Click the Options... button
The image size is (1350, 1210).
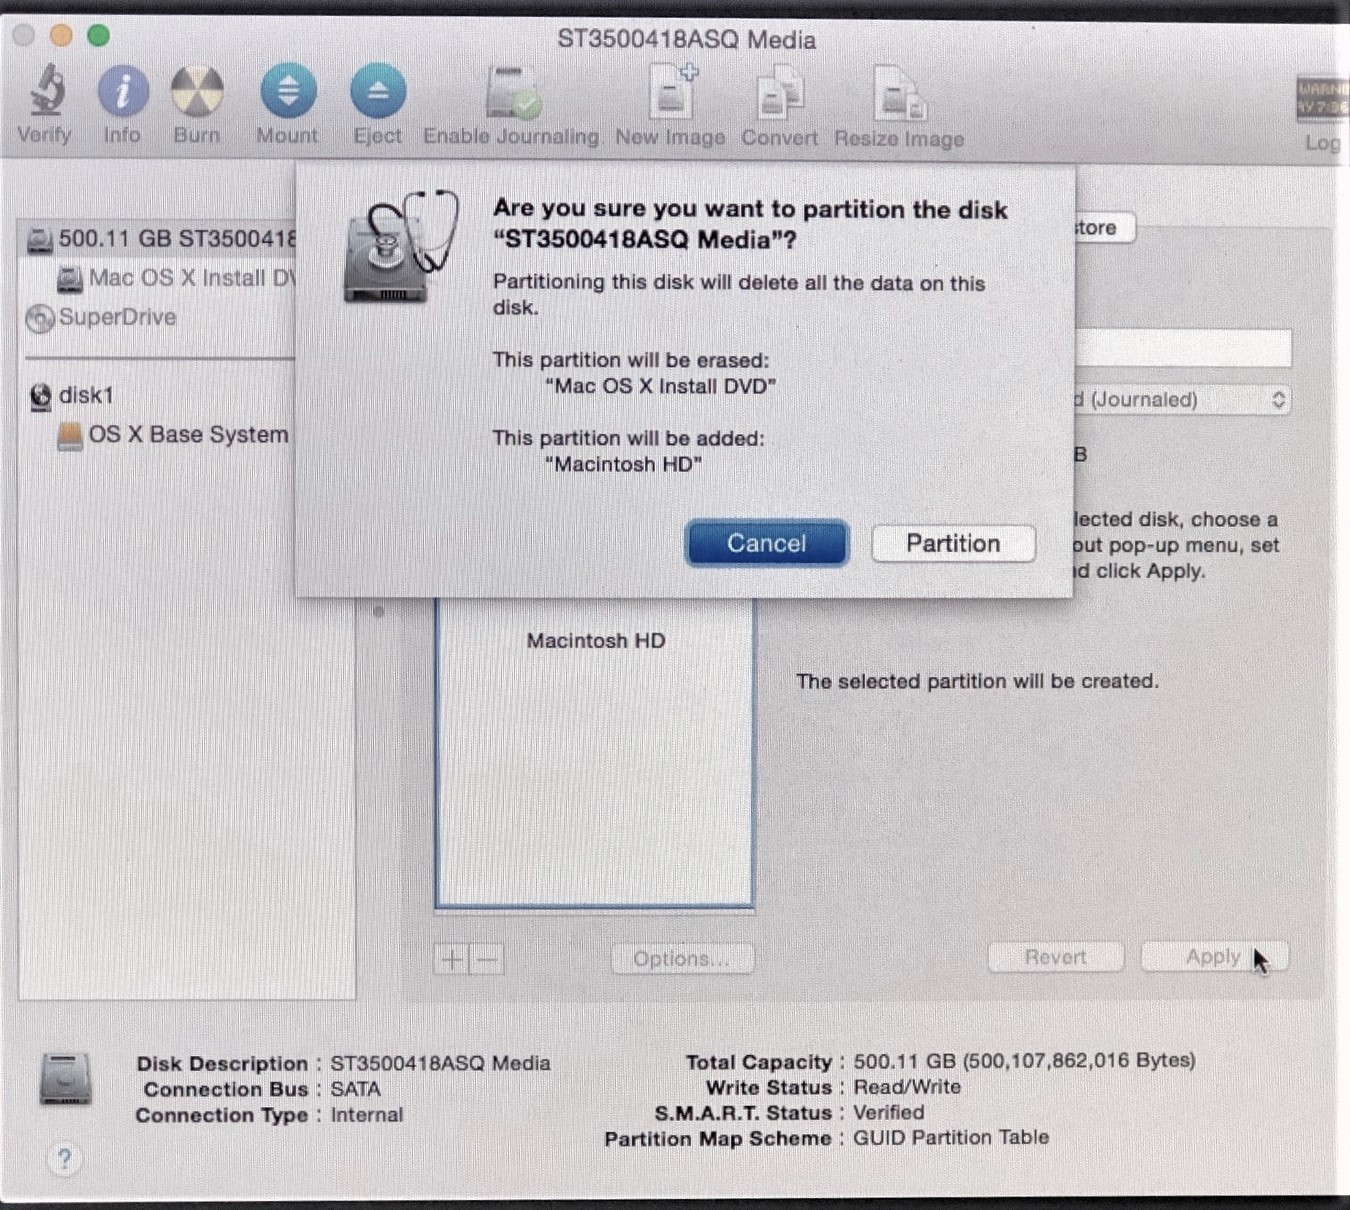tap(682, 958)
